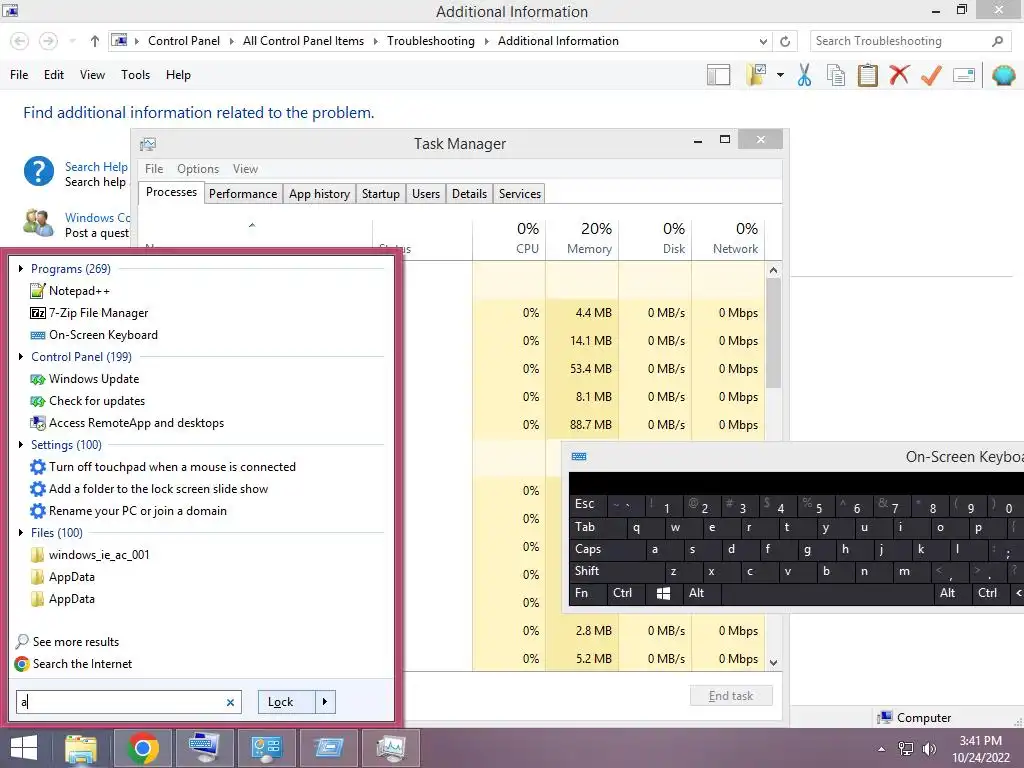Collapse the Files (100) group
Image resolution: width=1024 pixels, height=768 pixels.
click(21, 533)
